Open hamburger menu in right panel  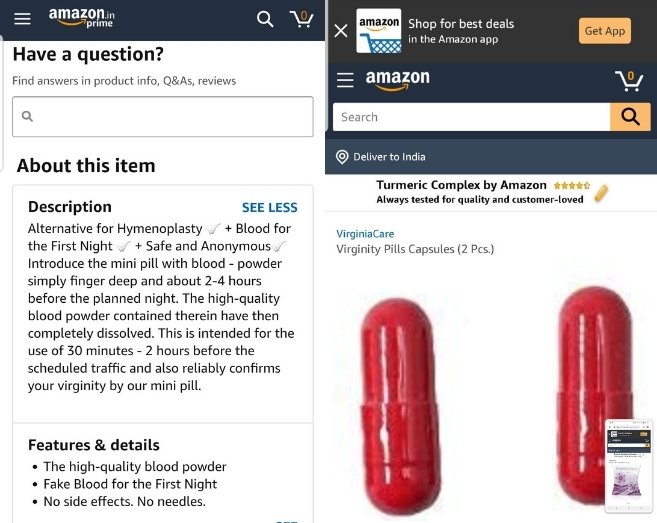coord(345,80)
